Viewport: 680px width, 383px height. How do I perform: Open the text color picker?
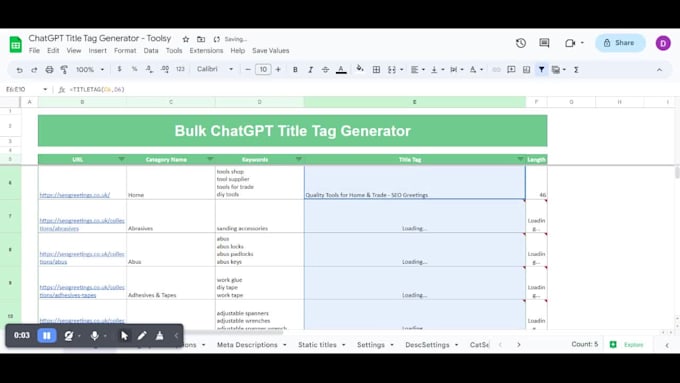pos(341,69)
